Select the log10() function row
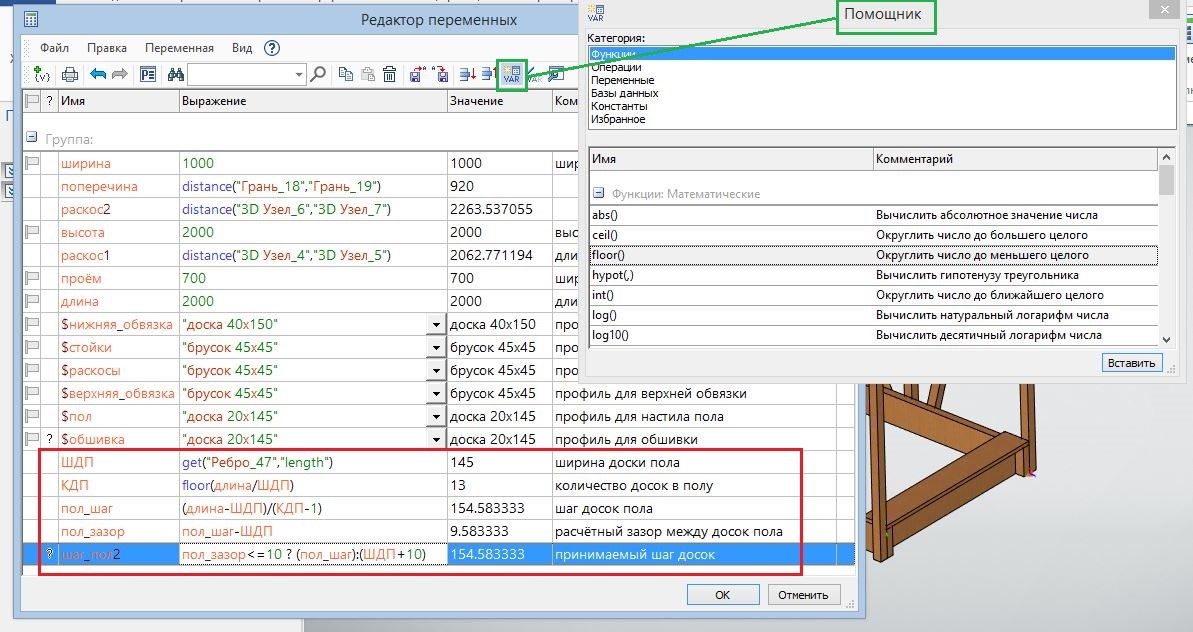This screenshot has height=632, width=1193. click(873, 335)
